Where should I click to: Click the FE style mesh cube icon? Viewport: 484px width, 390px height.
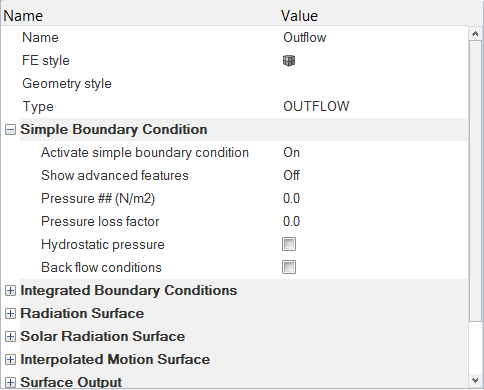pyautogui.click(x=289, y=61)
